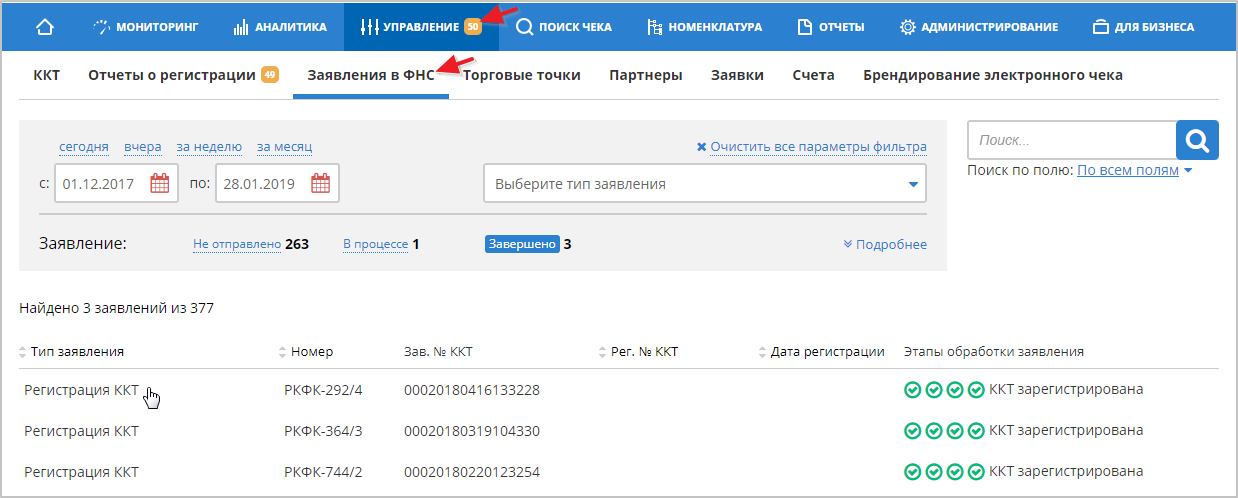Screen dimensions: 1238x498
Task: Click sort arrows beside Тип заявления column
Action: point(23,352)
